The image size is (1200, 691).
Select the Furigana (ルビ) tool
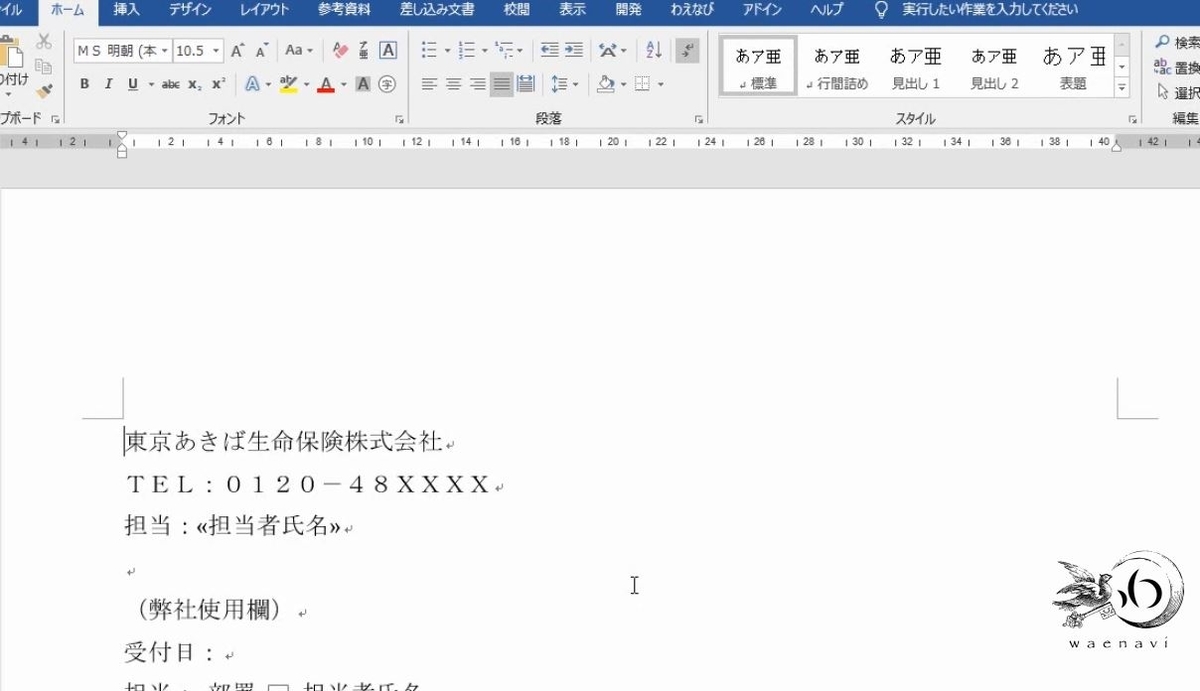point(362,50)
